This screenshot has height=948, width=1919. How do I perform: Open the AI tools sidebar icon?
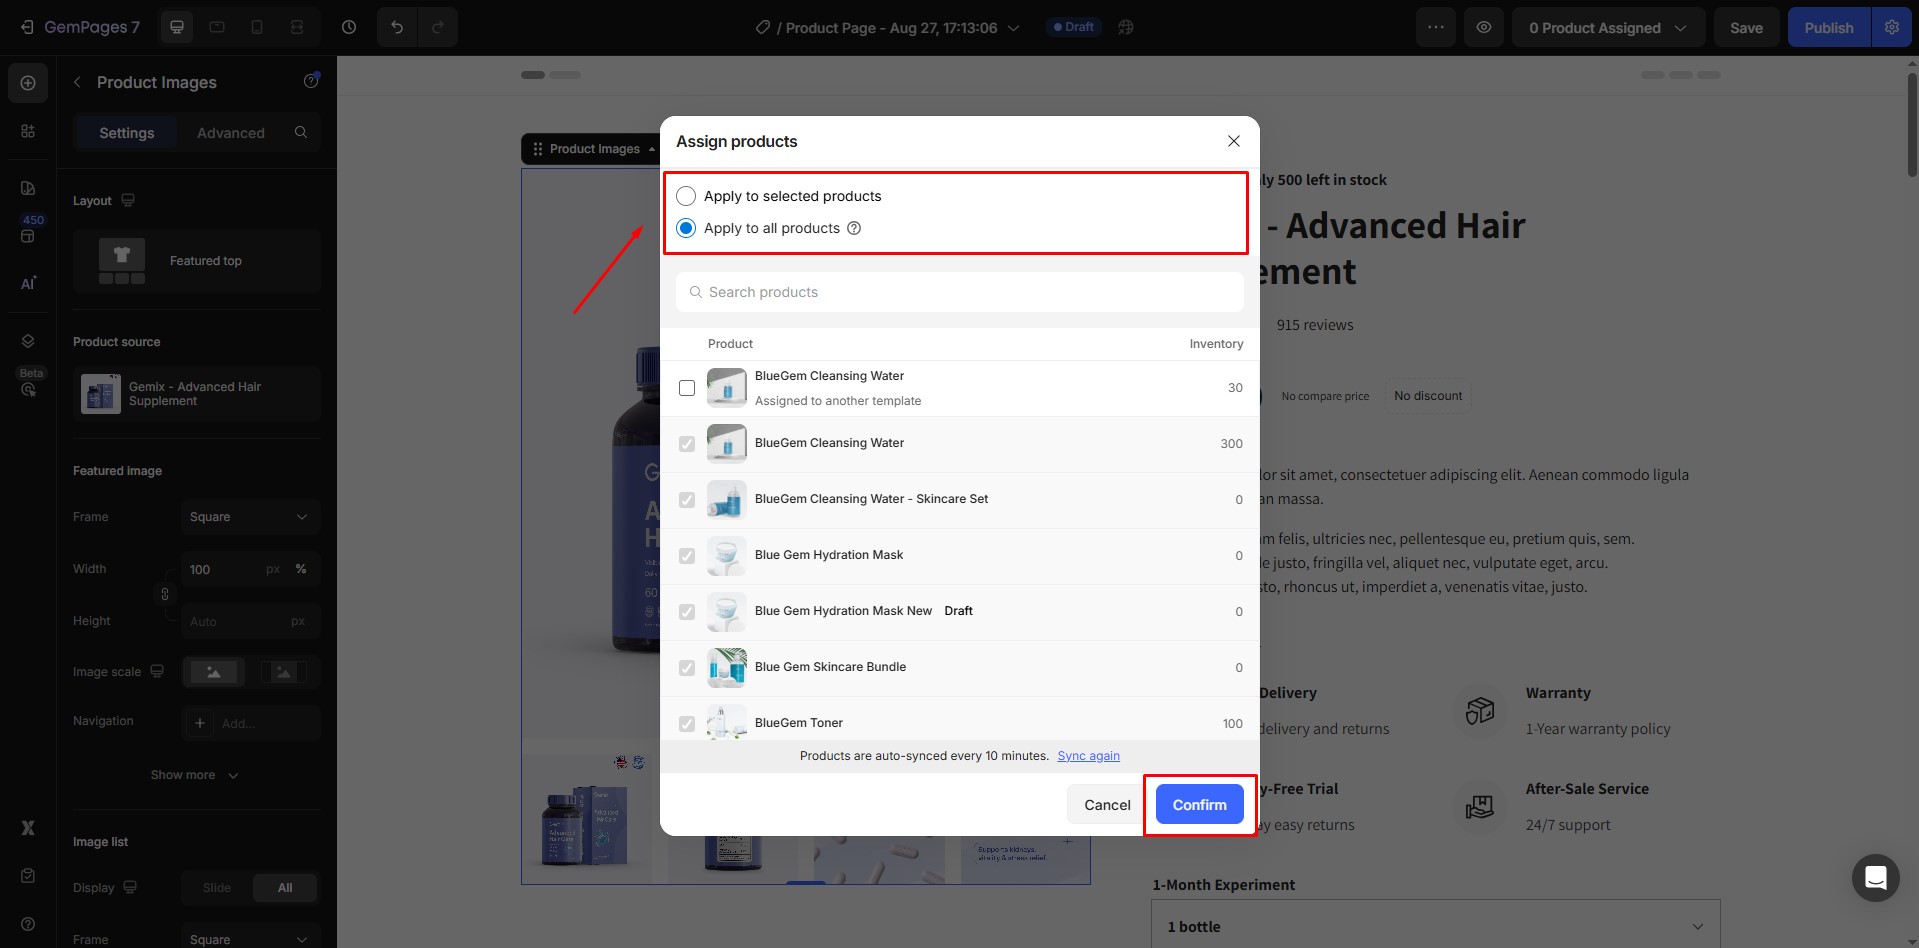pyautogui.click(x=28, y=283)
